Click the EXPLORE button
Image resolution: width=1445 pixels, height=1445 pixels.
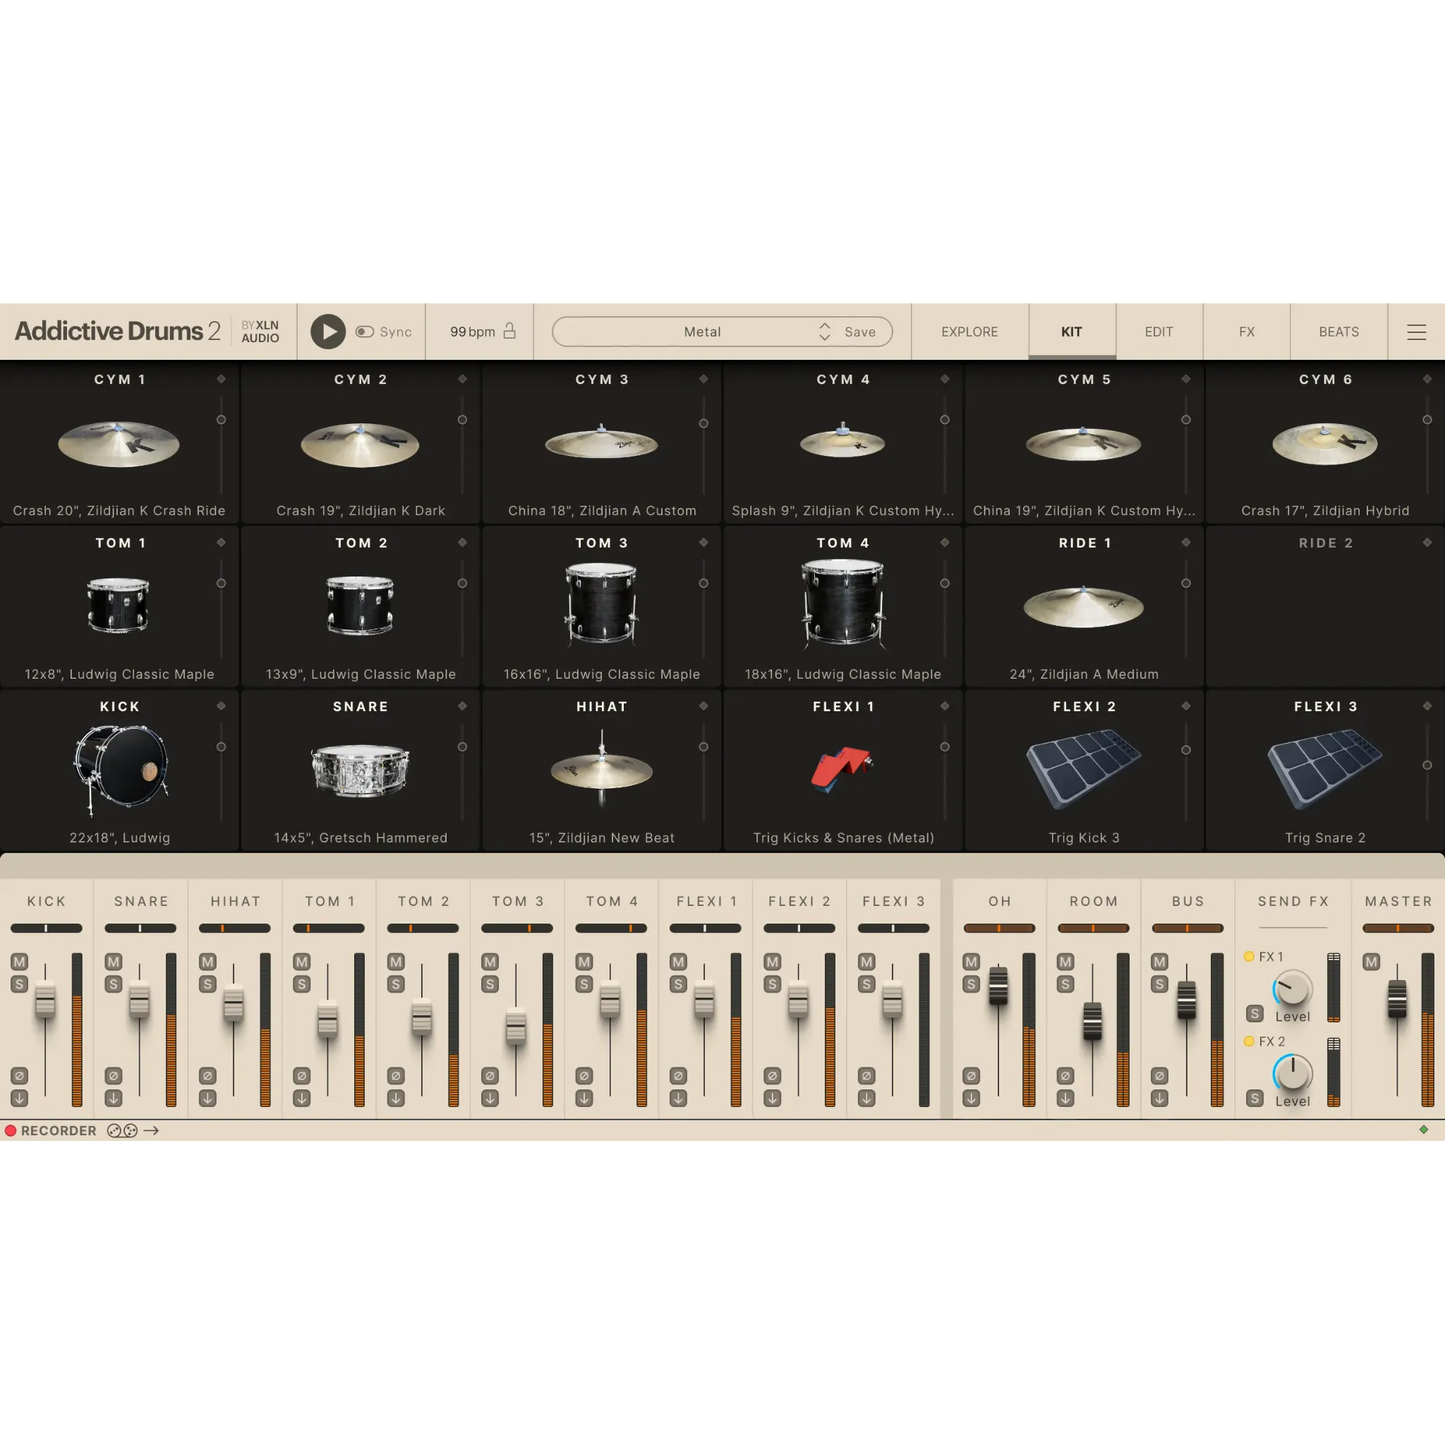click(968, 331)
